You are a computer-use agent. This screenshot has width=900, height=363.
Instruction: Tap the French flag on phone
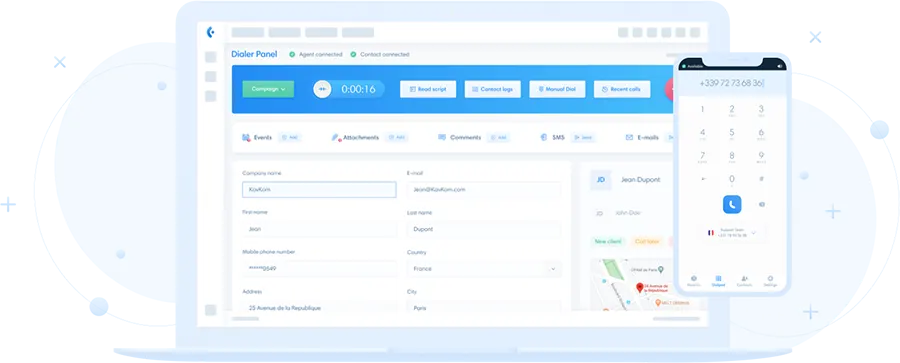(x=711, y=233)
